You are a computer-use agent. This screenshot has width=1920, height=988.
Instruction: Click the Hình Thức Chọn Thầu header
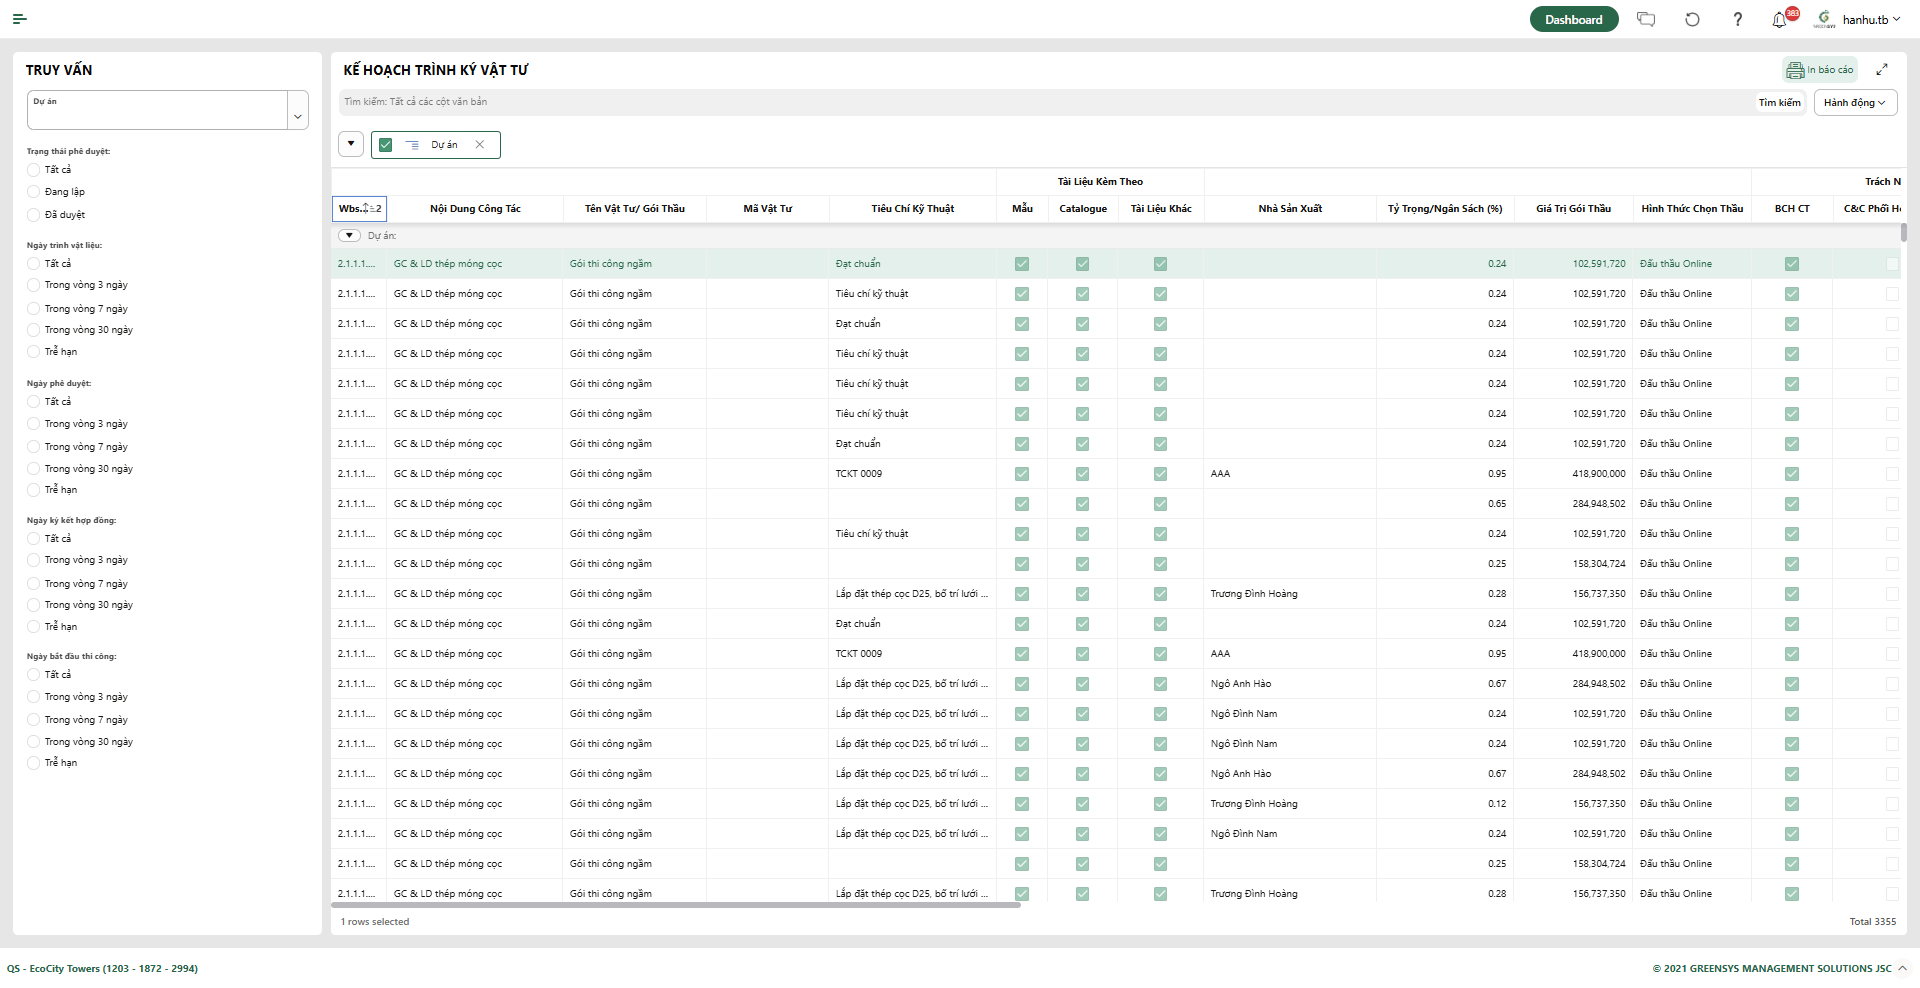click(1692, 208)
